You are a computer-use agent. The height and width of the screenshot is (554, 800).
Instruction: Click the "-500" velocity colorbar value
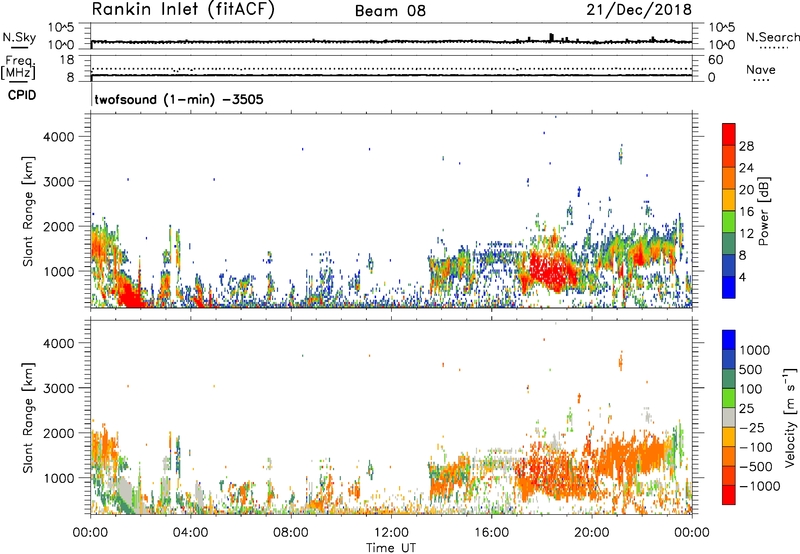pyautogui.click(x=756, y=467)
